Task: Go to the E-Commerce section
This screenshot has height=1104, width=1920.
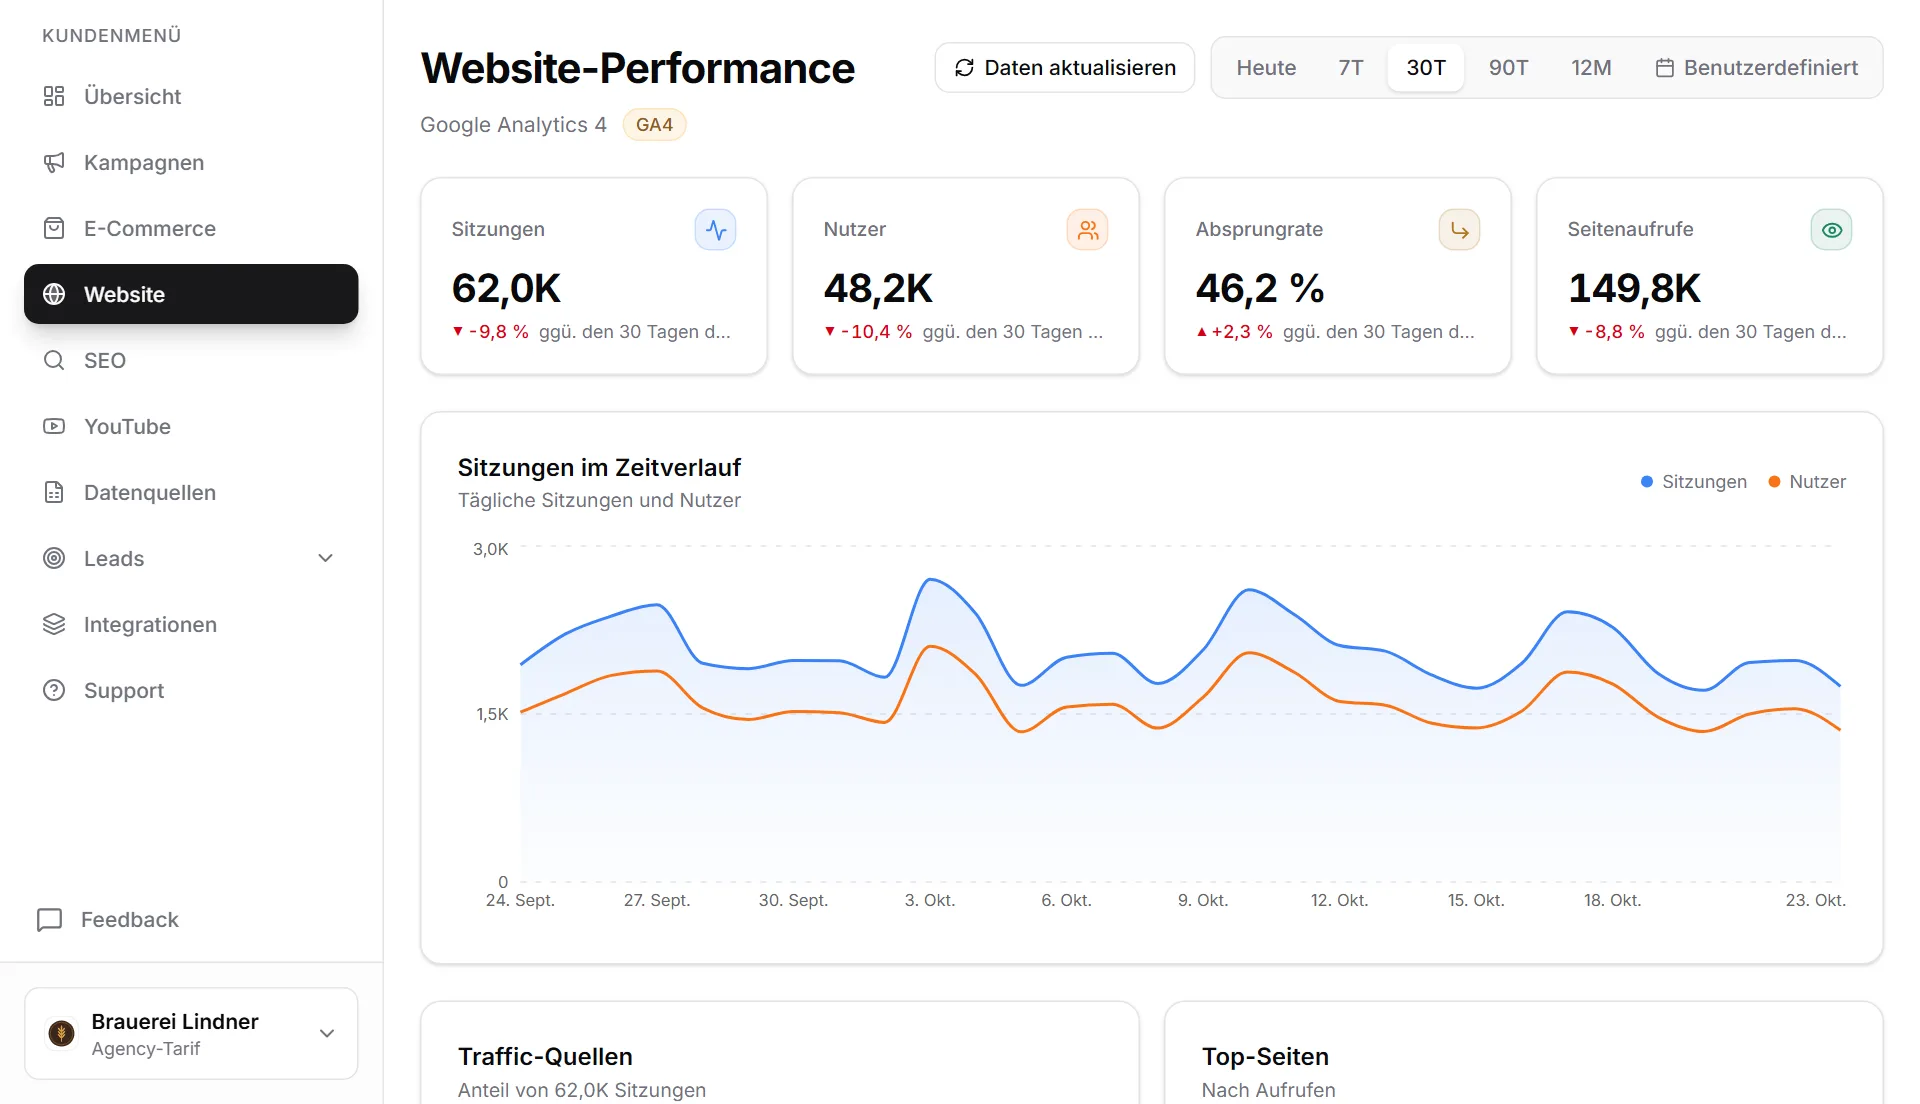Action: (x=191, y=228)
